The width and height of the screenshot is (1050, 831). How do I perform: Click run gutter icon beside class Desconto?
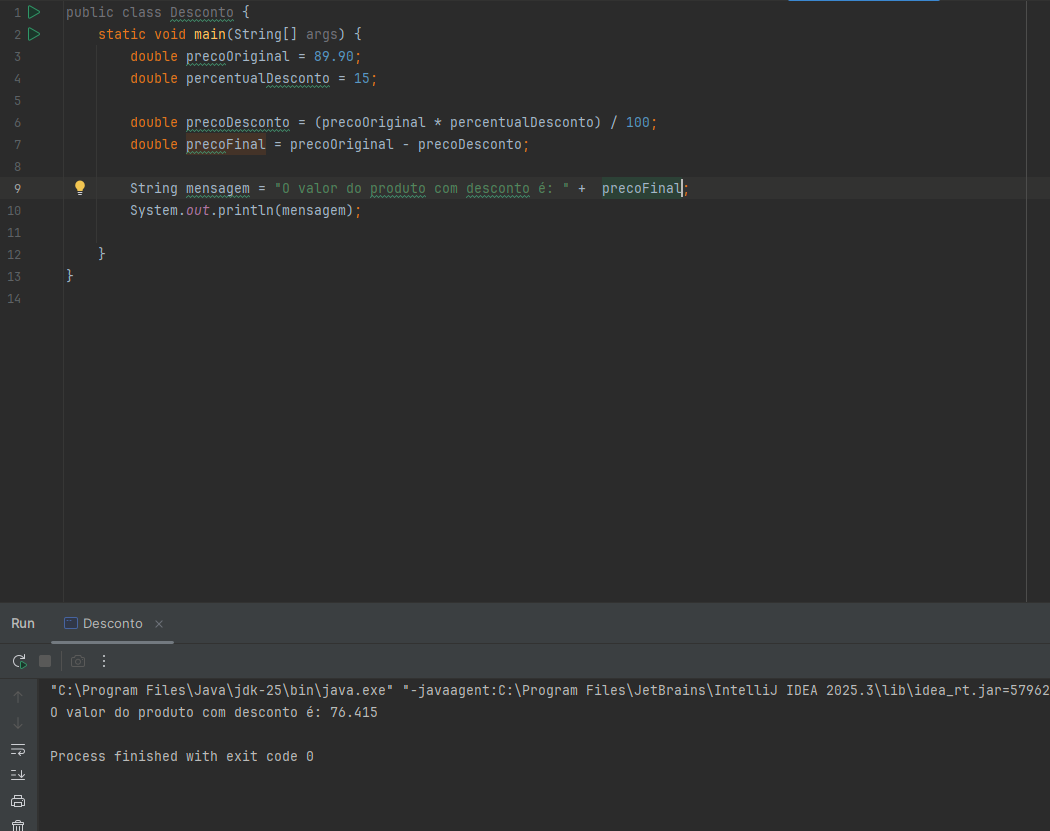34,12
